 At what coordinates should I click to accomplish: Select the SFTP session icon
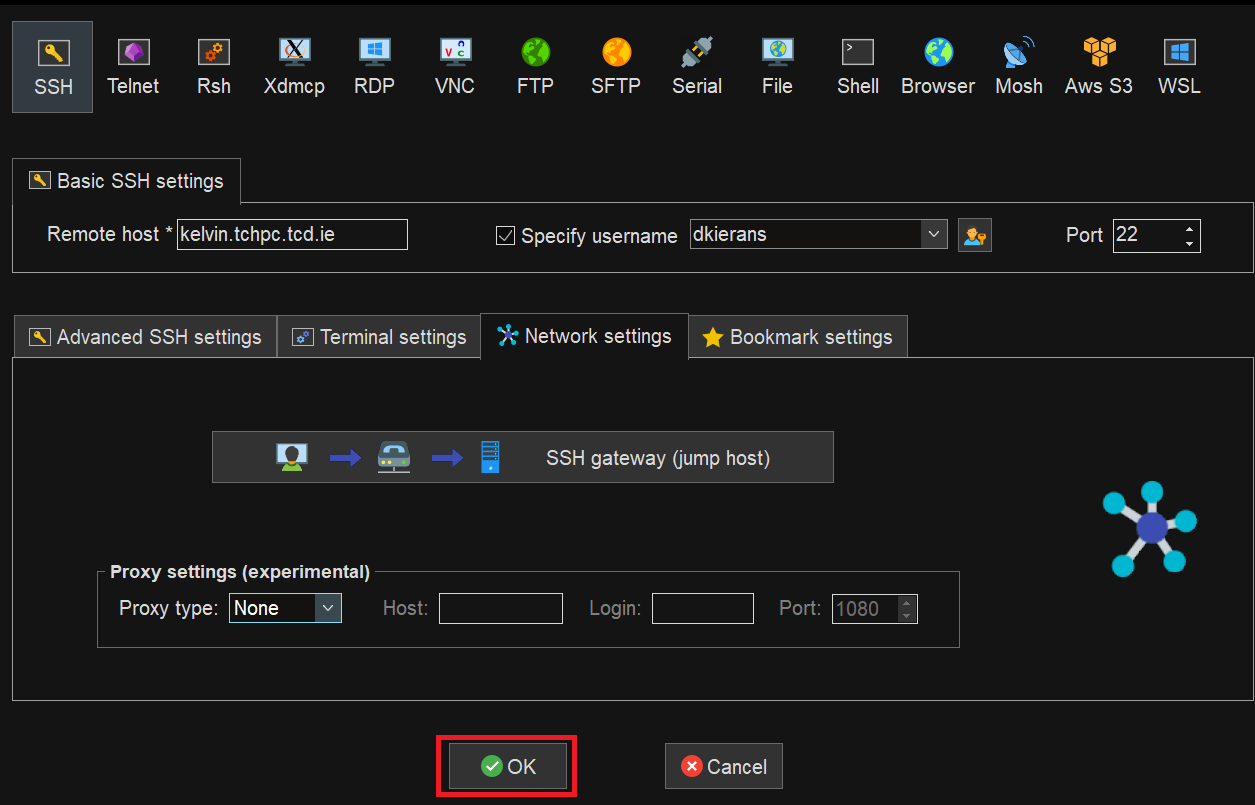click(x=616, y=64)
